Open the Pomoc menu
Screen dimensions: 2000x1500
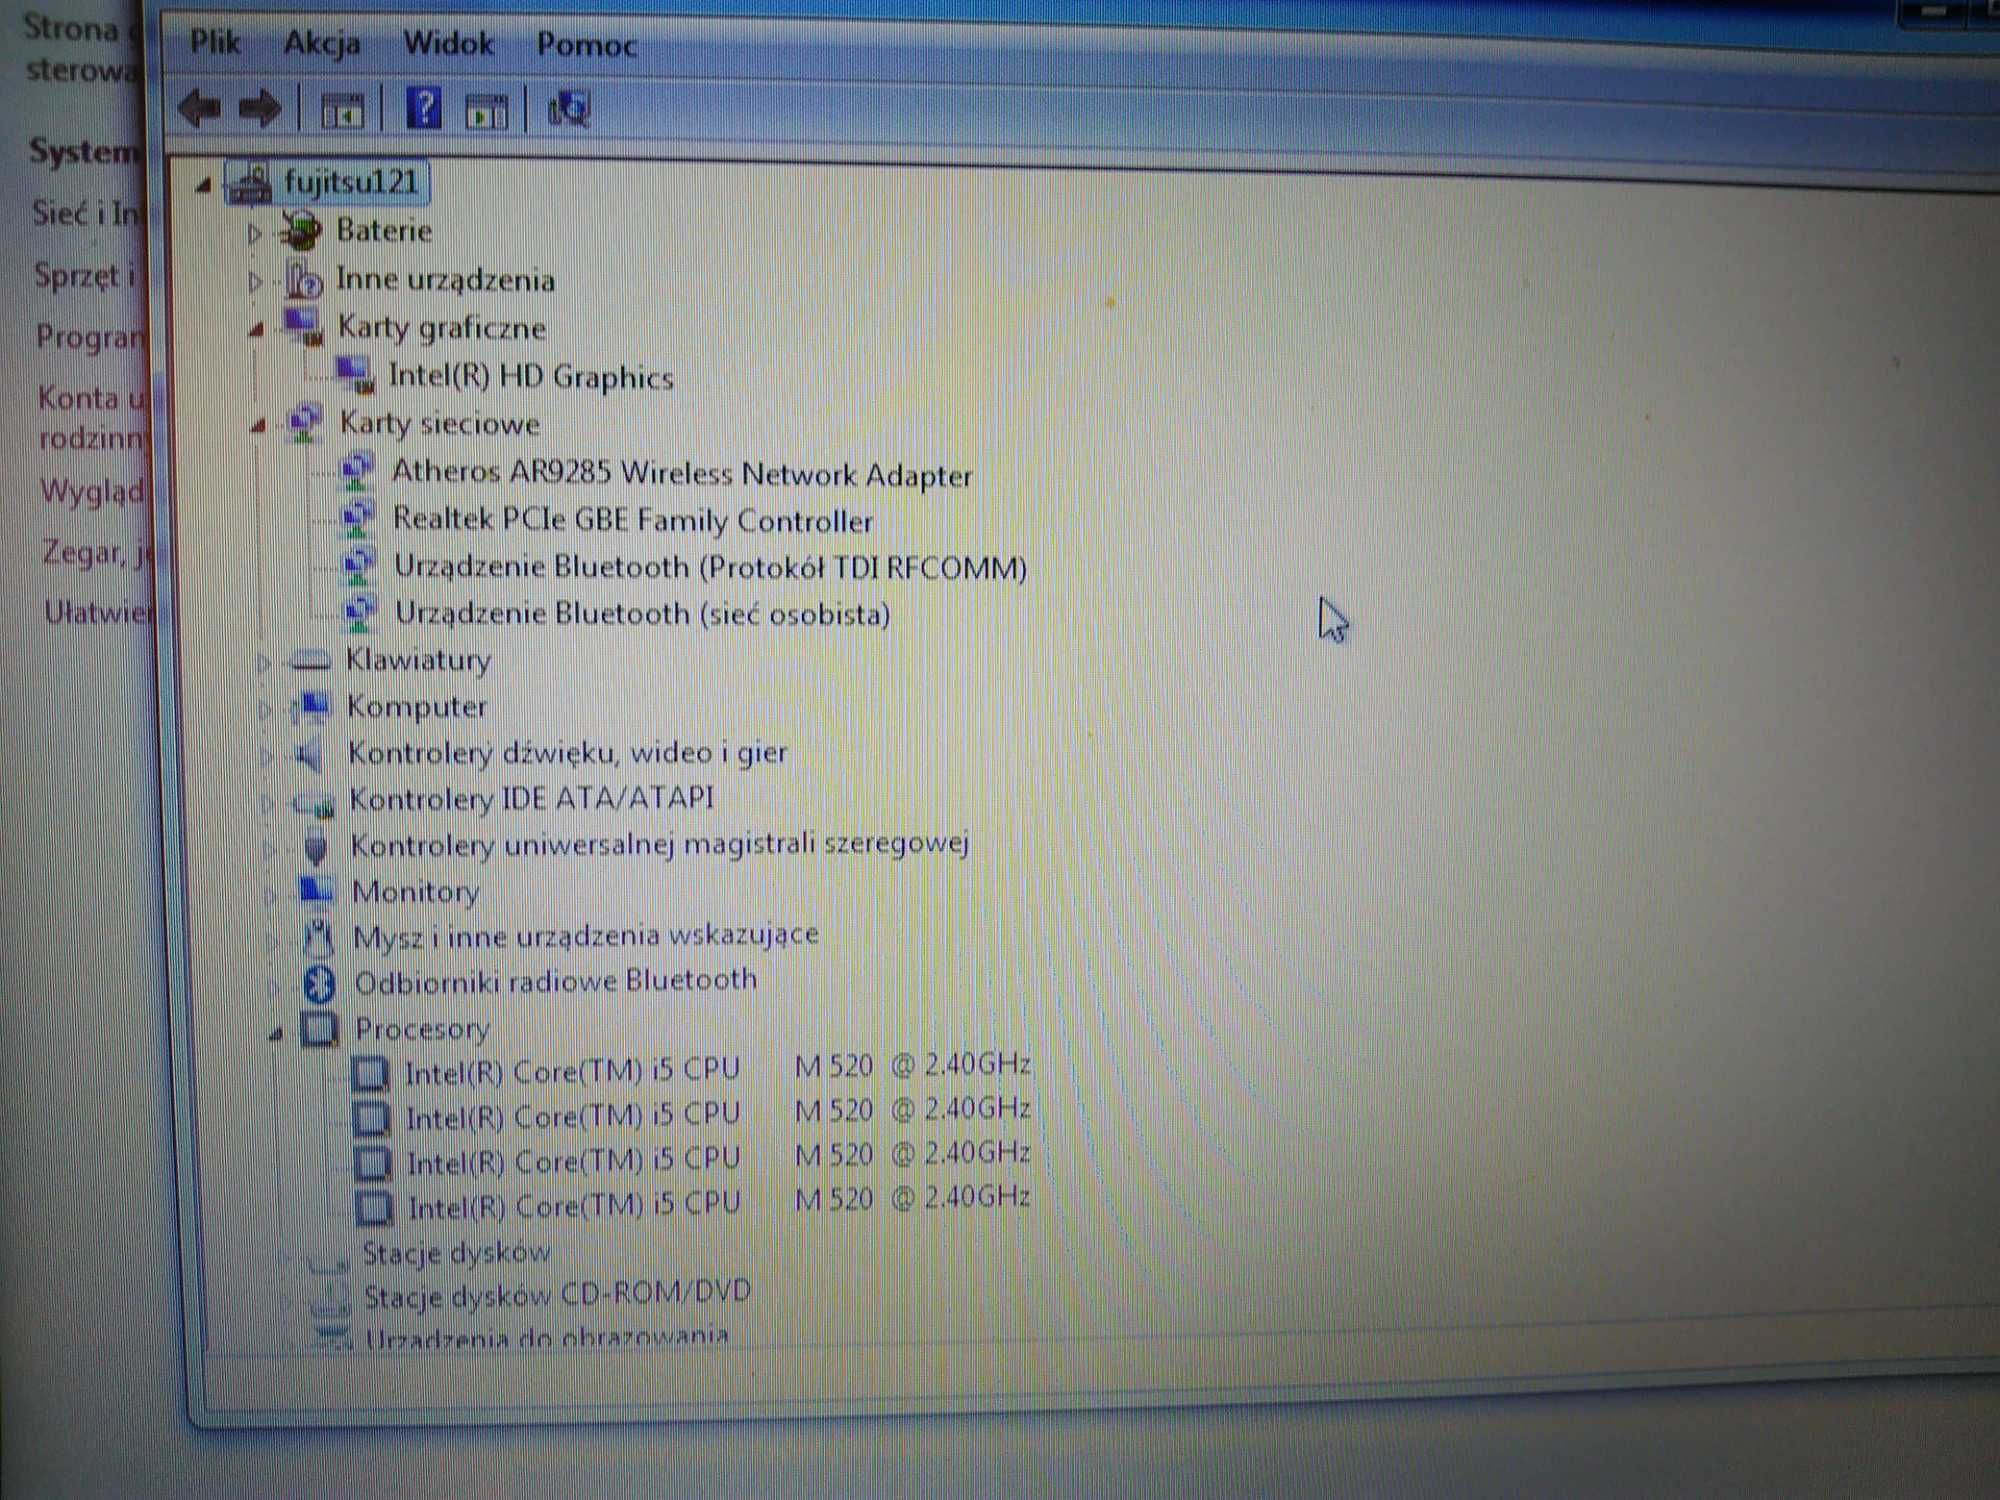pyautogui.click(x=586, y=45)
